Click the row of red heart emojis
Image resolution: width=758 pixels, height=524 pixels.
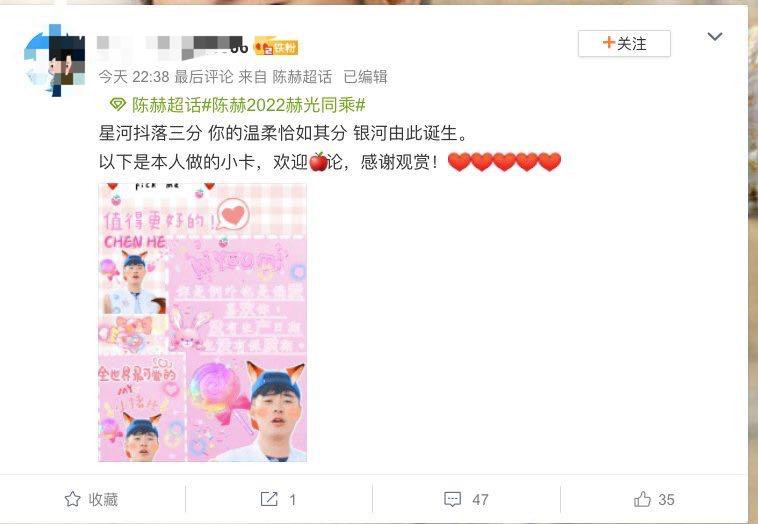coord(504,162)
